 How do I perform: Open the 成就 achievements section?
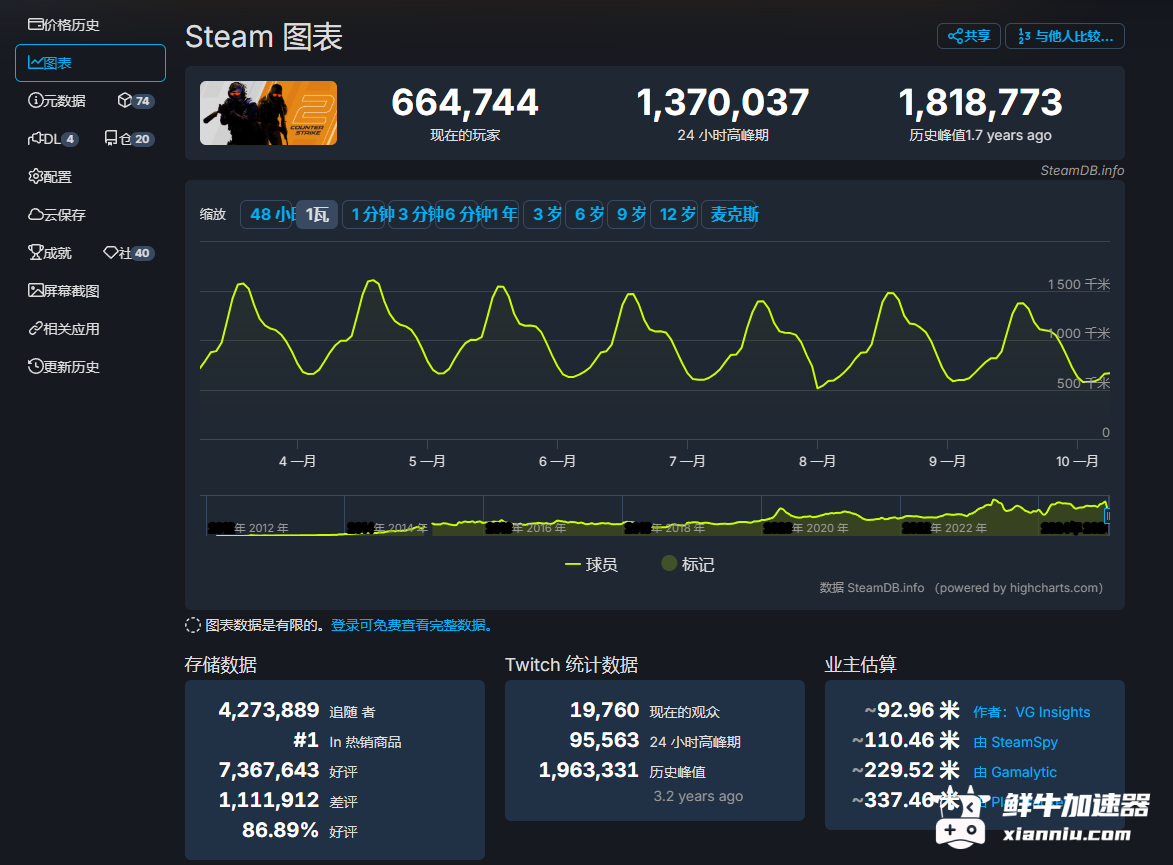pos(50,253)
